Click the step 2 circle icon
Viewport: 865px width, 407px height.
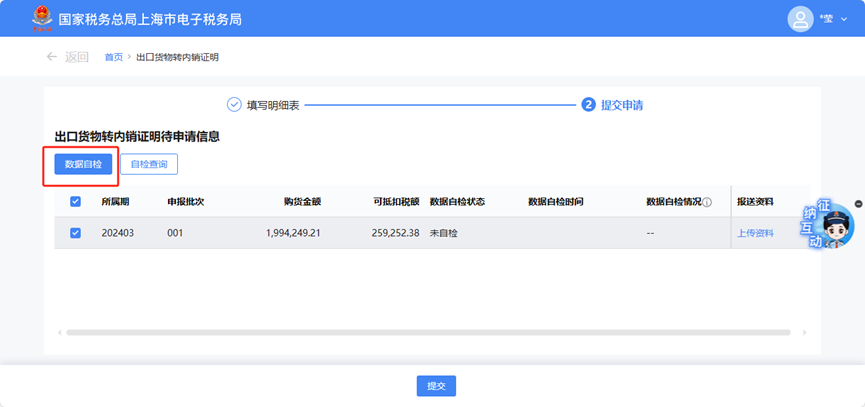coord(588,104)
